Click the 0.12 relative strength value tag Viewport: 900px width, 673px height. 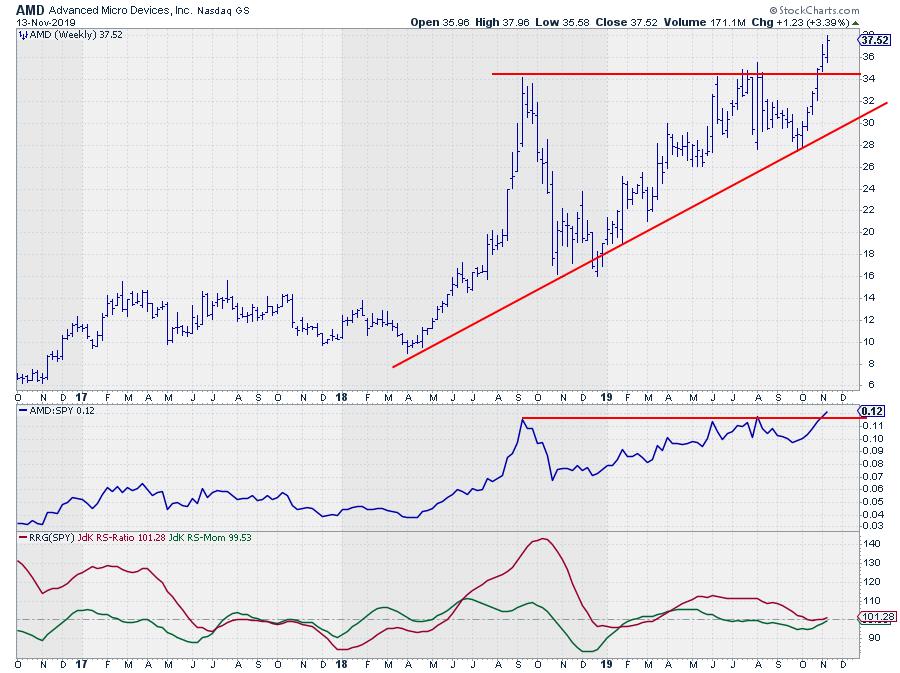[871, 411]
